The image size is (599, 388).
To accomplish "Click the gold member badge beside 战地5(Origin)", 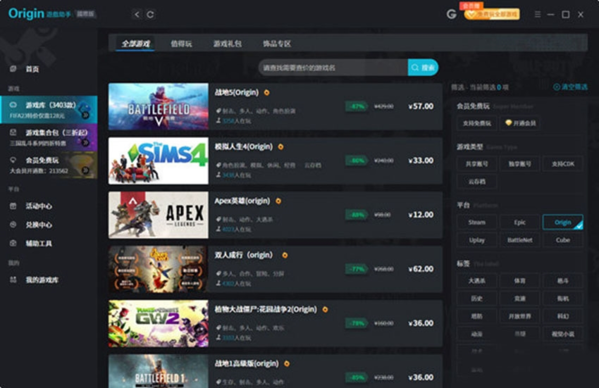I will pos(267,92).
